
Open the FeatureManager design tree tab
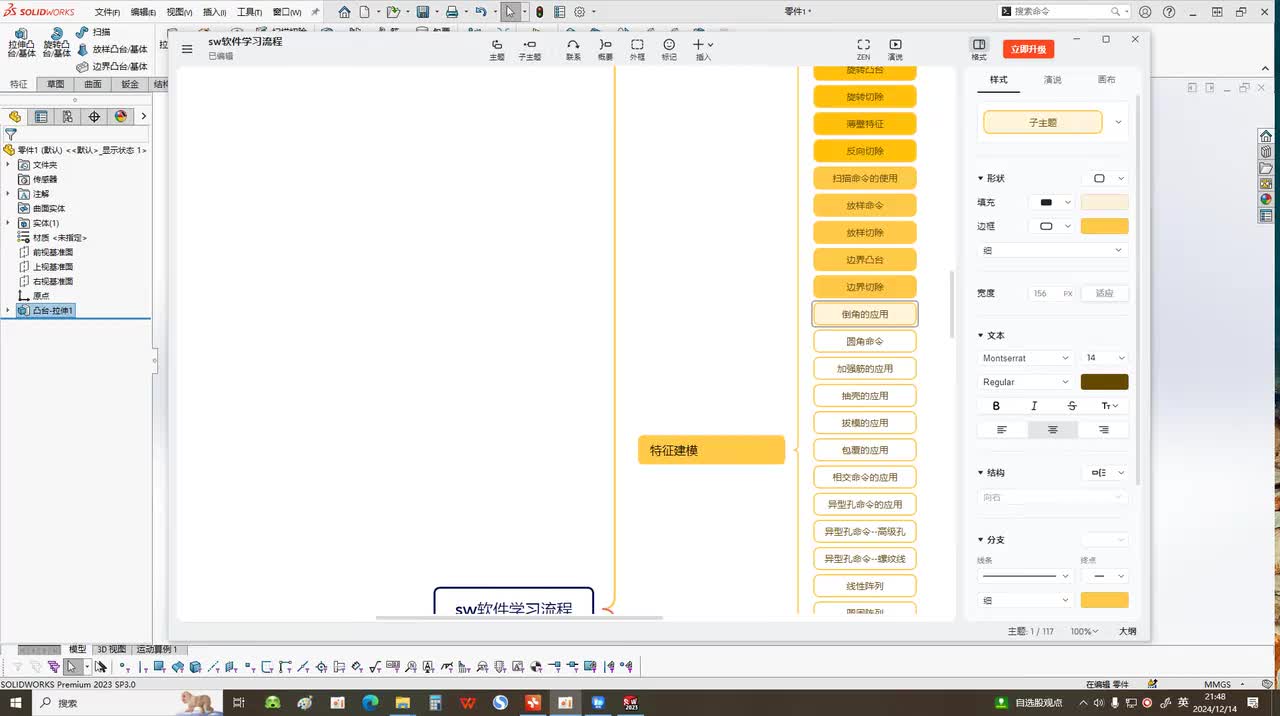click(15, 116)
